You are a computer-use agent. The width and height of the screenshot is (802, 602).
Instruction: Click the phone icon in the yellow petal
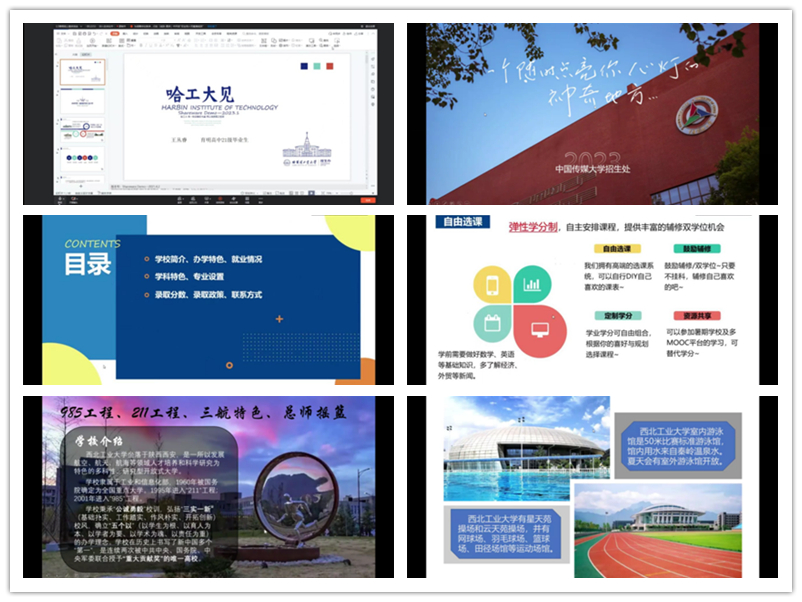coord(492,286)
